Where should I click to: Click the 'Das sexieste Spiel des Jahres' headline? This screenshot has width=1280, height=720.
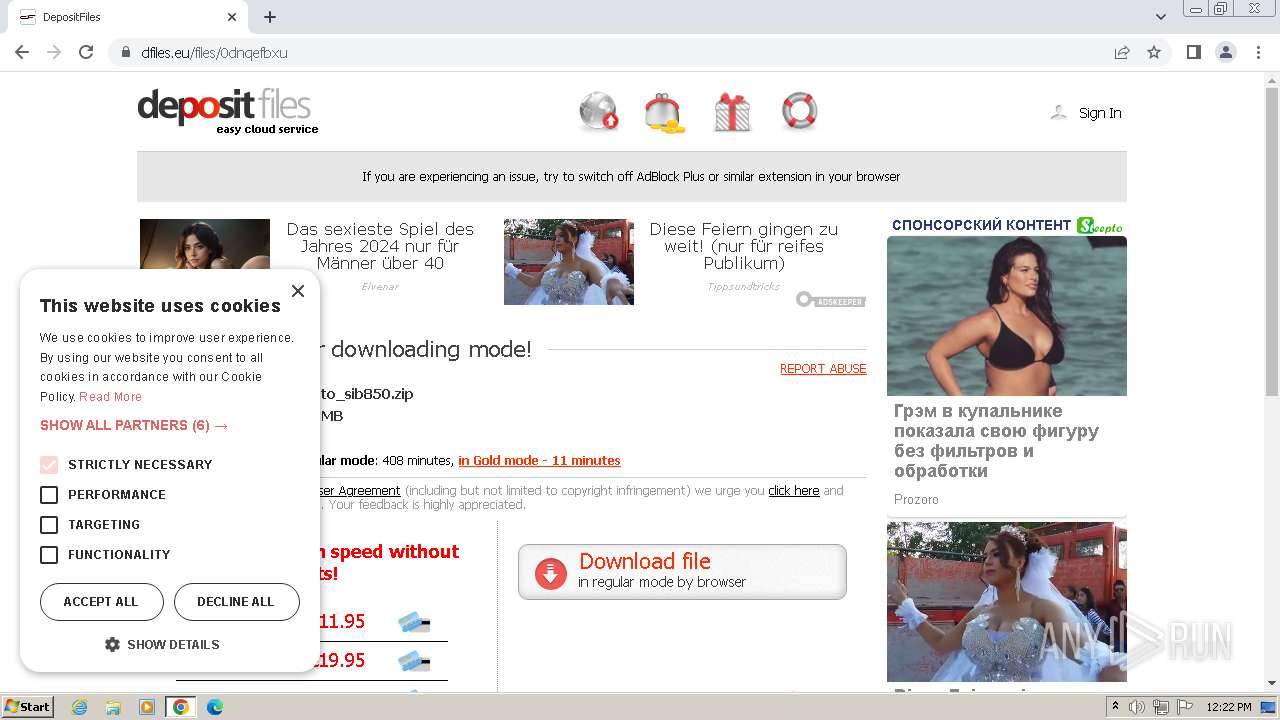(380, 246)
